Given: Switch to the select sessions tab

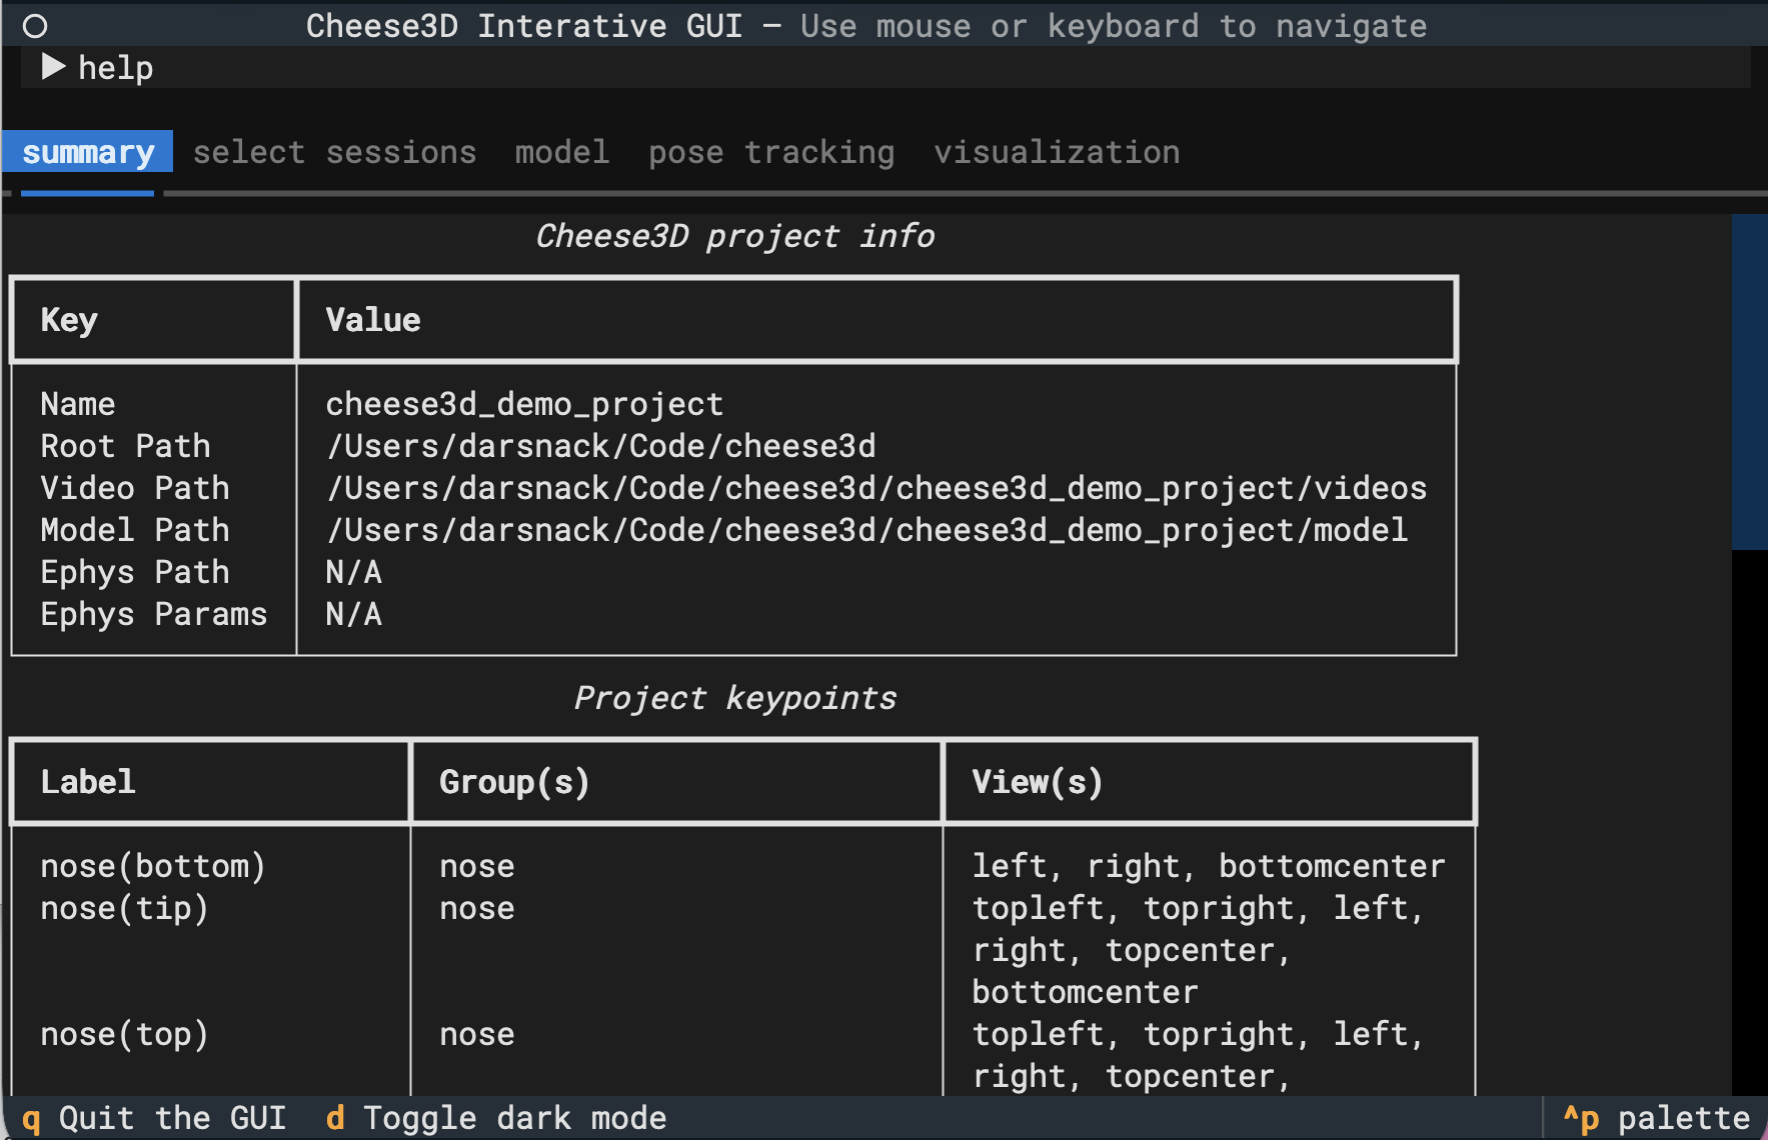Looking at the screenshot, I should coord(335,152).
